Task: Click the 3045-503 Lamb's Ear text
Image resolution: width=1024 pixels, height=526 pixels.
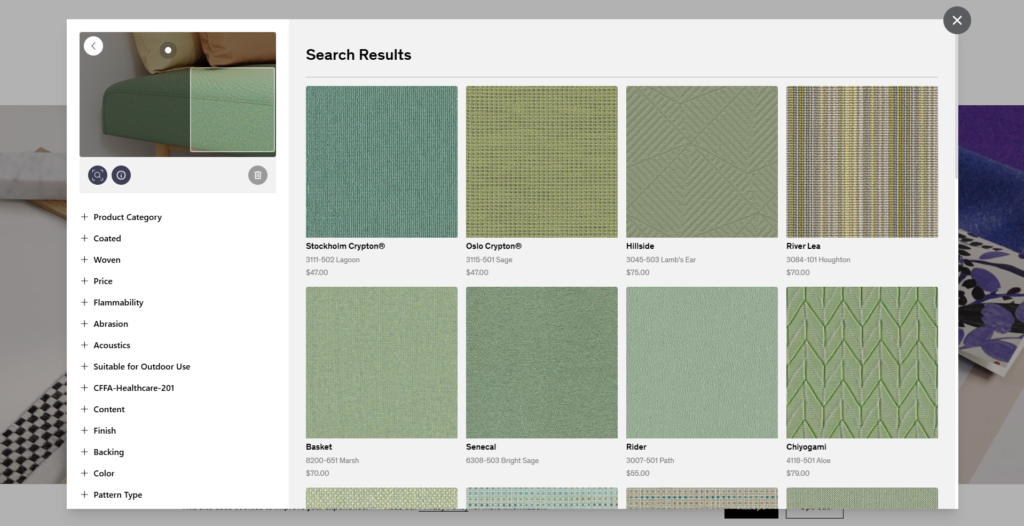Action: click(661, 259)
